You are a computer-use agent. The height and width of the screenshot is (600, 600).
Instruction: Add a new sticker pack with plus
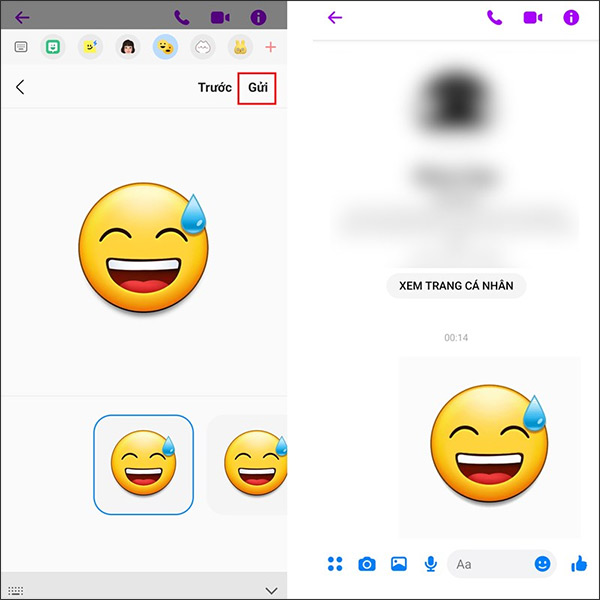[x=271, y=47]
